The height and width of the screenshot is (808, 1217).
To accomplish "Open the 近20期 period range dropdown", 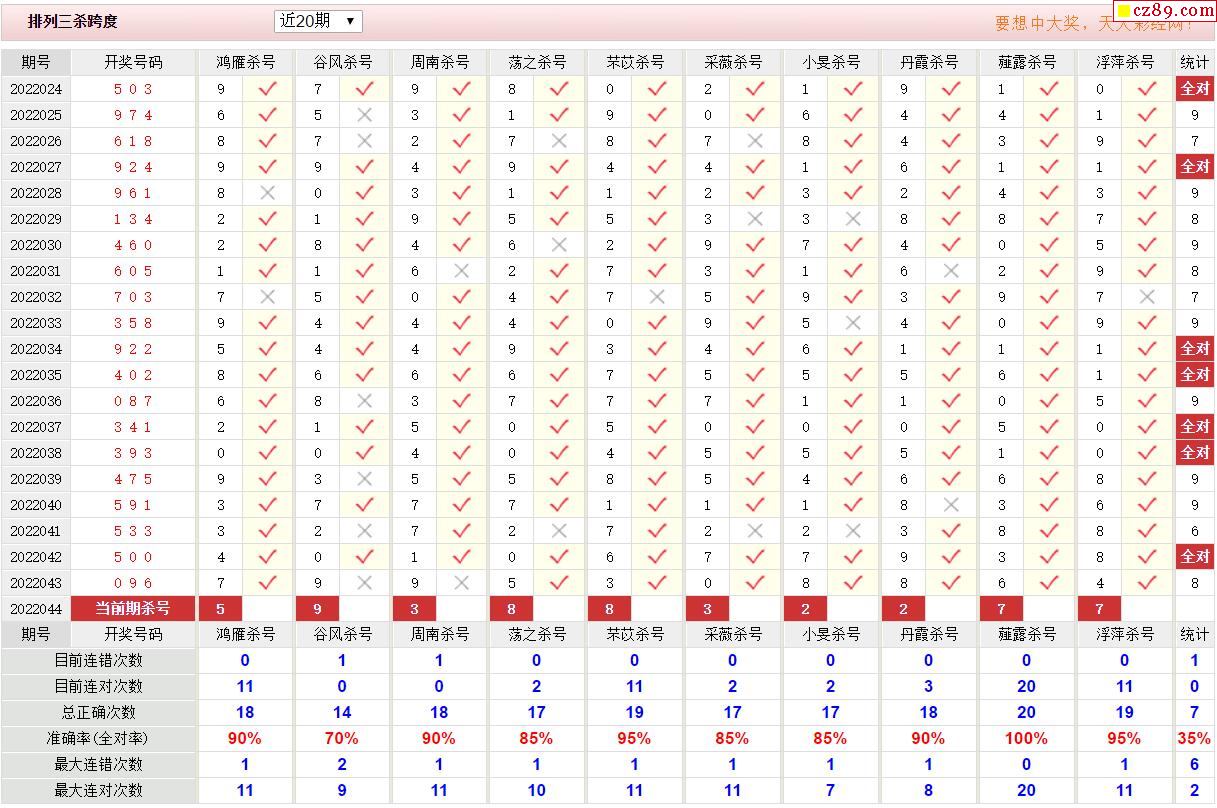I will pos(318,21).
